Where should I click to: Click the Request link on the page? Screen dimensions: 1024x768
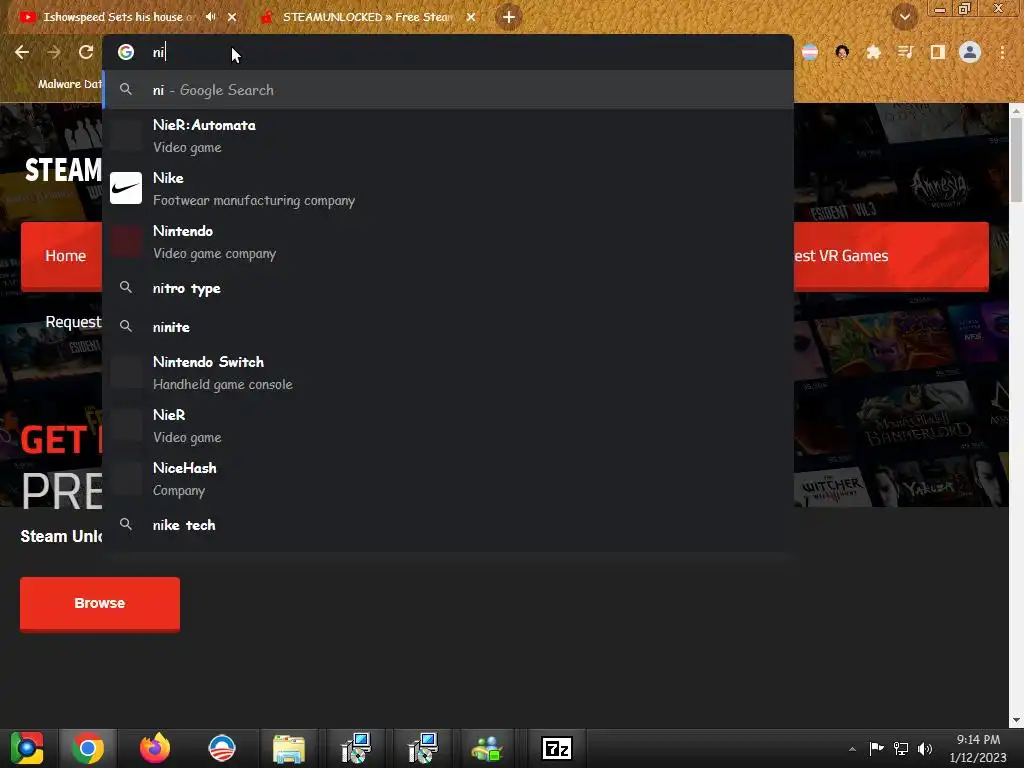(x=73, y=321)
